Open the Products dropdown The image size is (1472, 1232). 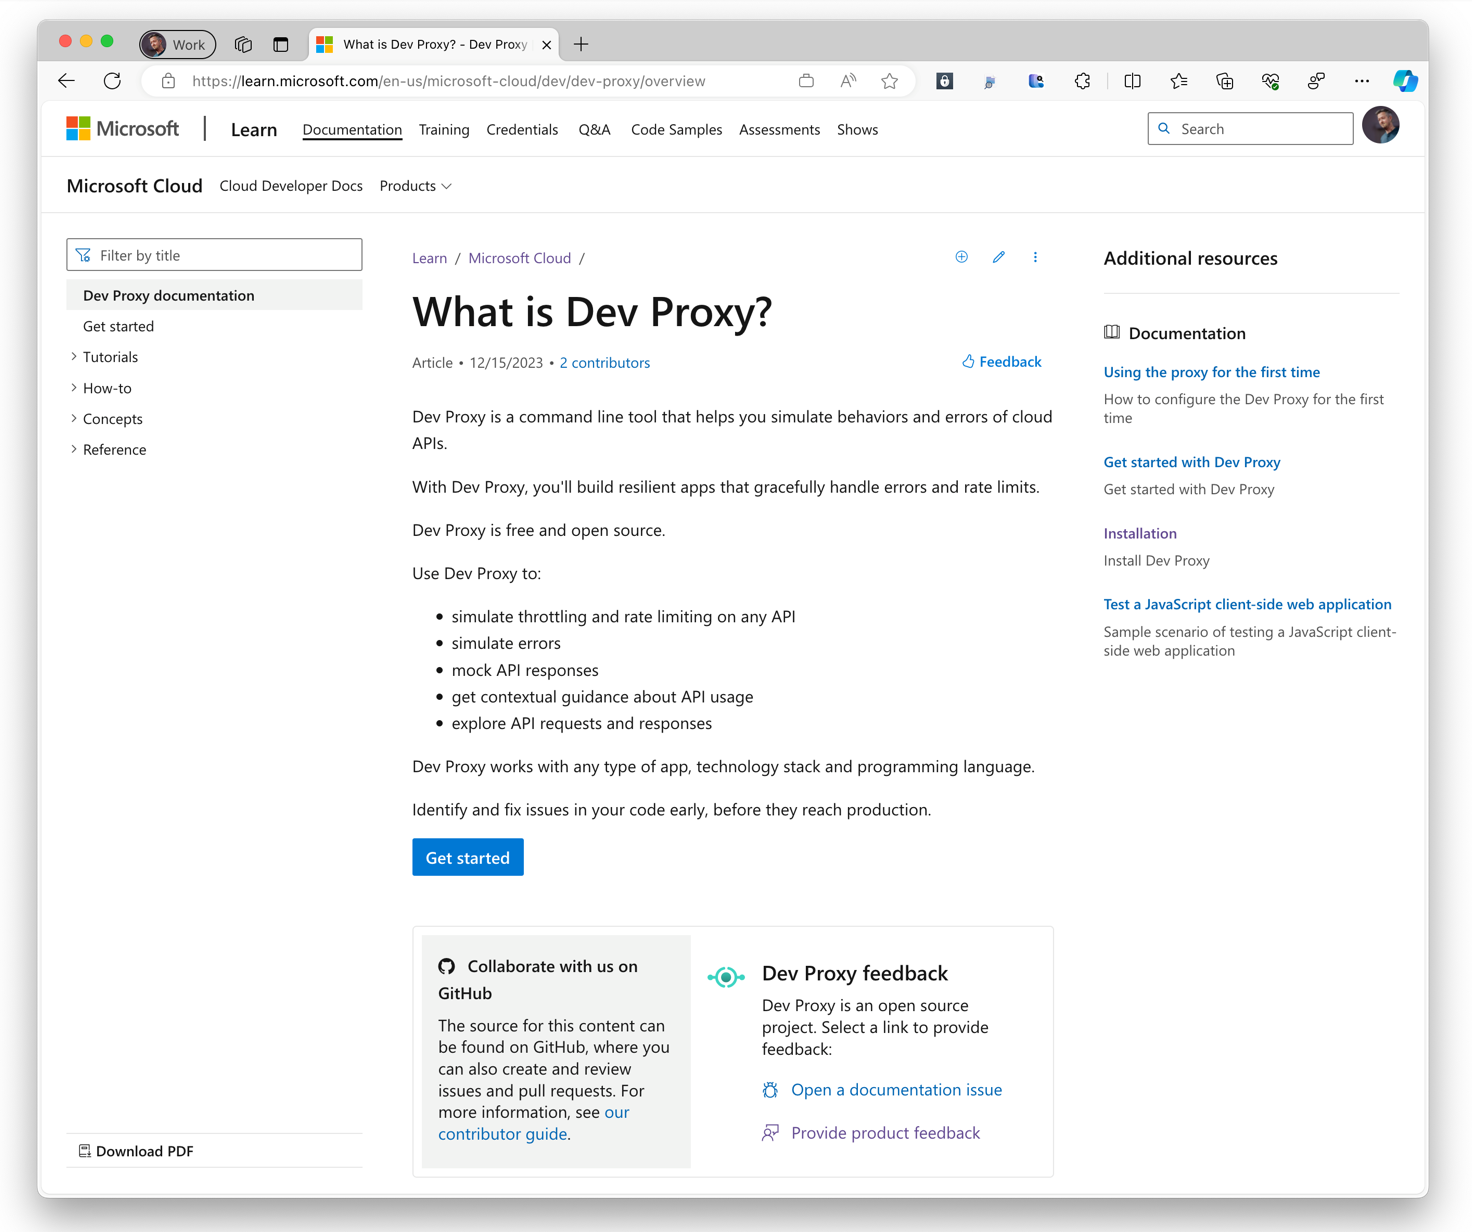pos(415,186)
